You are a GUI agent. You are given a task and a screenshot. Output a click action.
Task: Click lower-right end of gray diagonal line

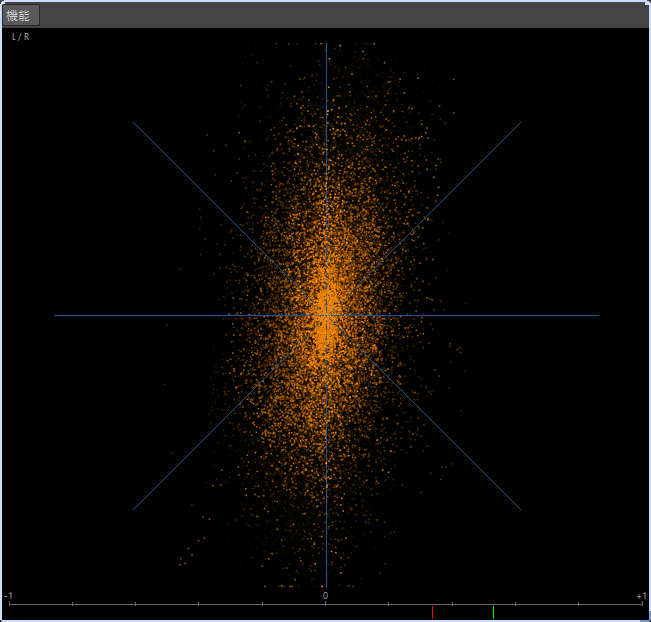click(x=519, y=508)
